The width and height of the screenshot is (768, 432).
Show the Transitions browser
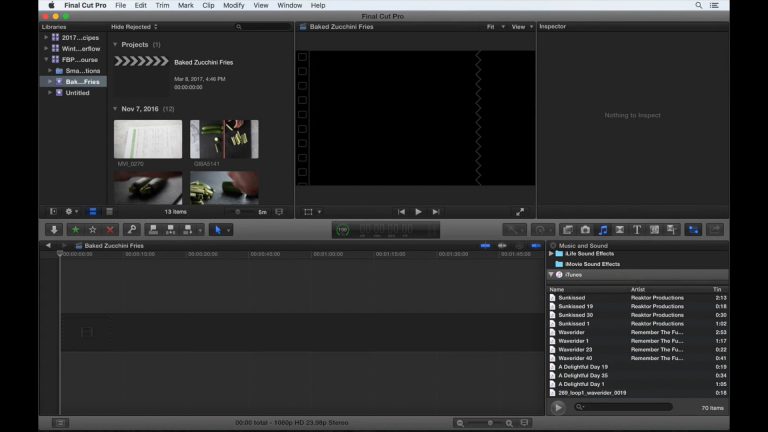tap(620, 230)
